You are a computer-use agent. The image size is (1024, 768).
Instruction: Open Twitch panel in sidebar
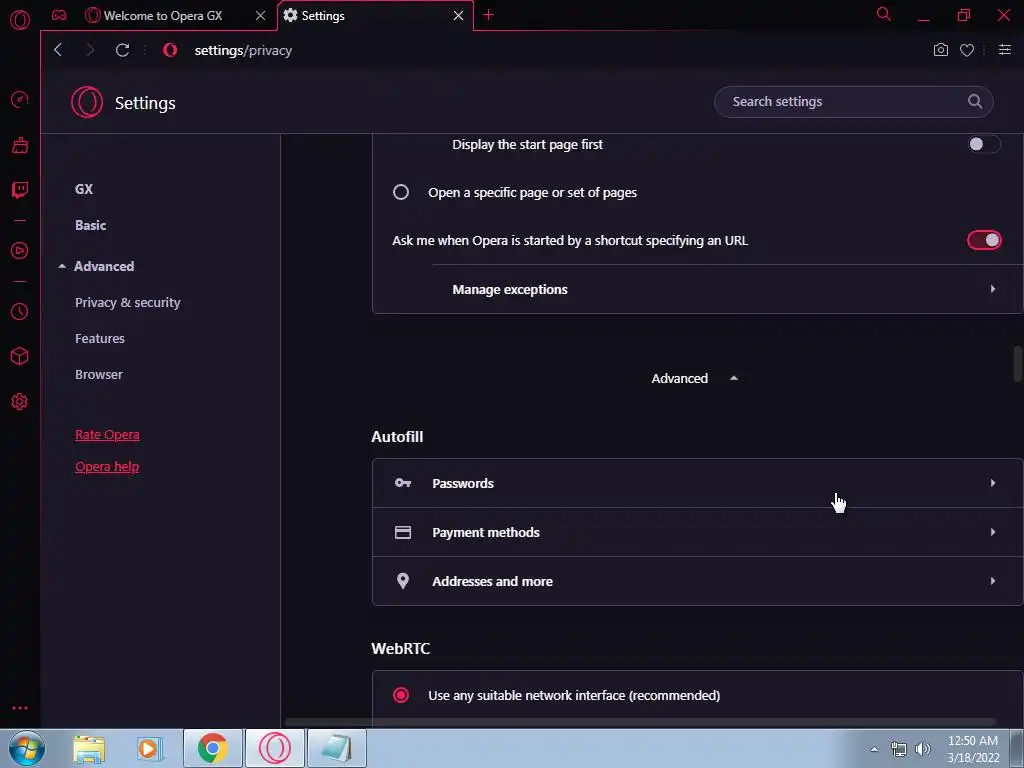(20, 190)
